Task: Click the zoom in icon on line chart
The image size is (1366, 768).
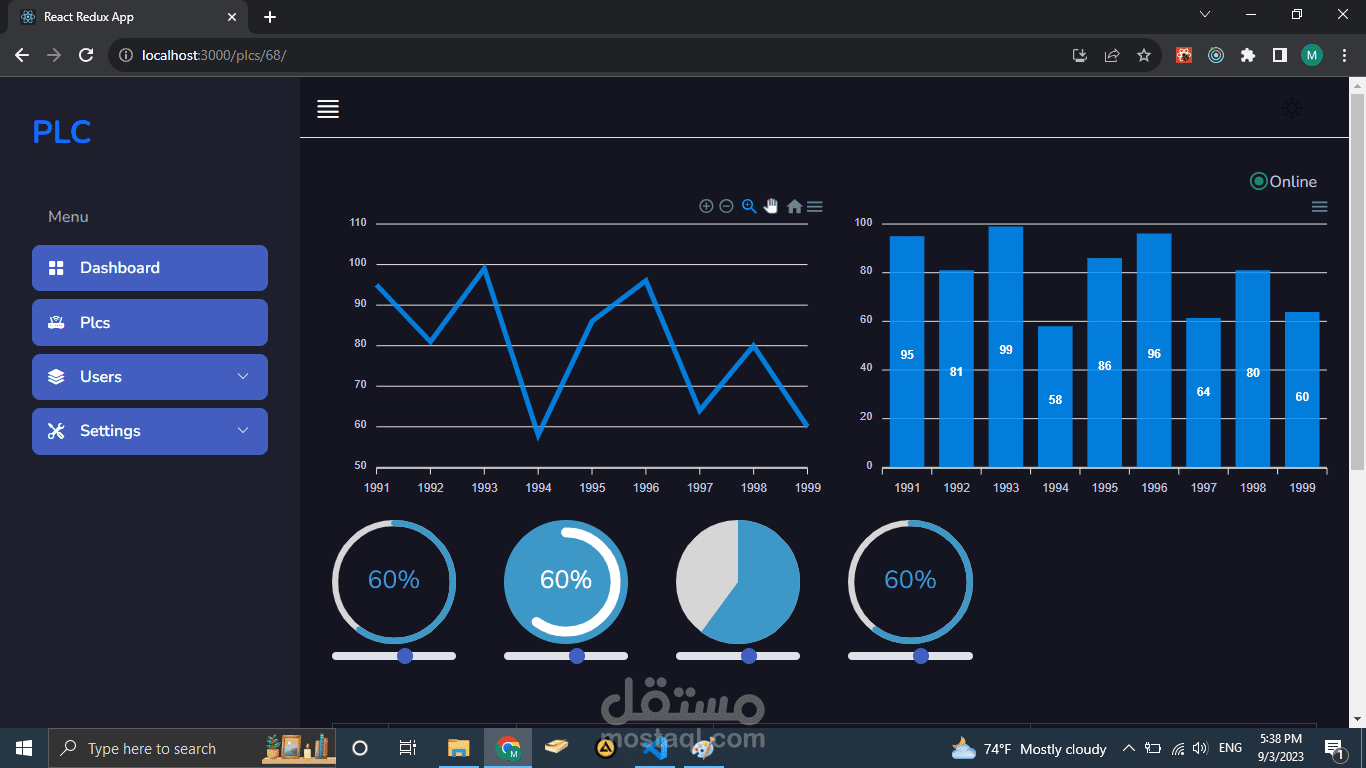Action: (x=706, y=206)
